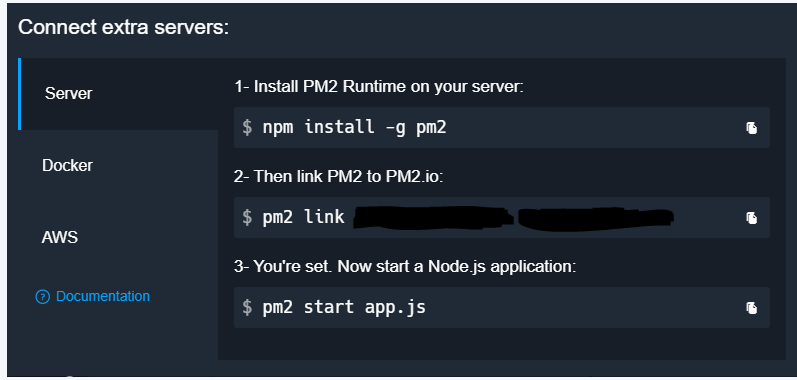797x380 pixels.
Task: Click the dollar prompt before pm2 link
Action: click(x=247, y=217)
